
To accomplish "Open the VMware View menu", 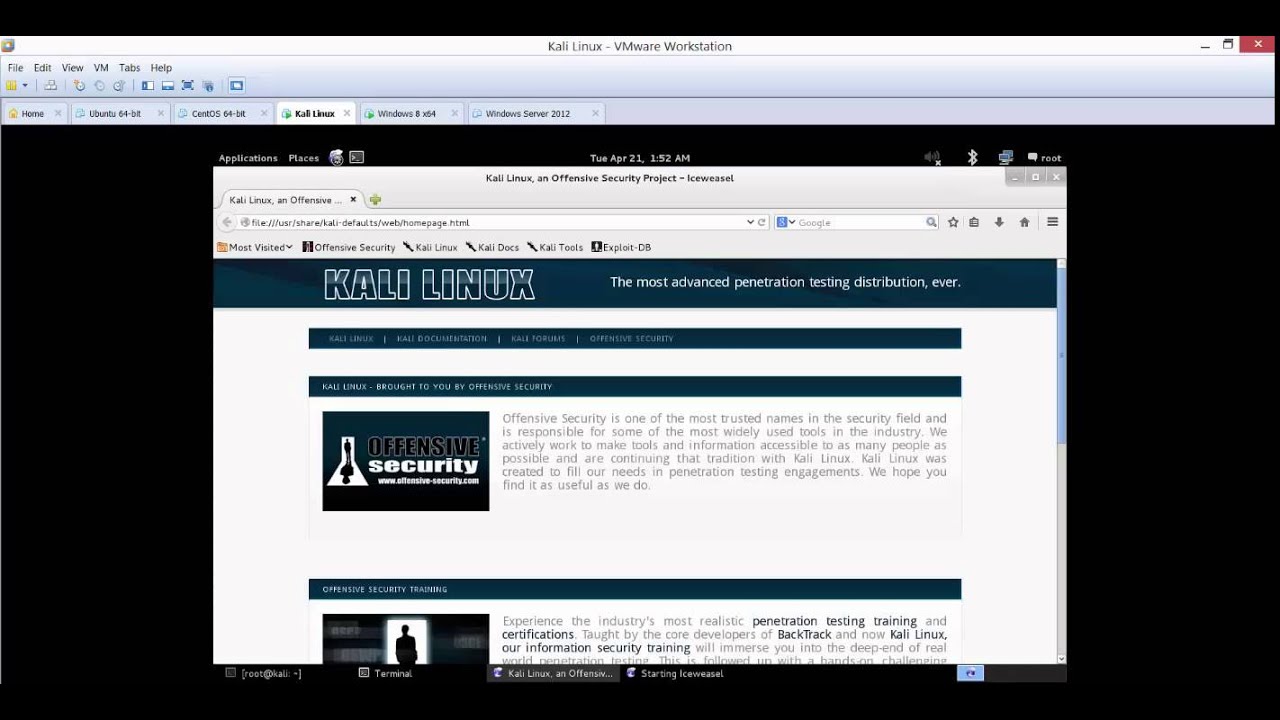I will click(73, 68).
